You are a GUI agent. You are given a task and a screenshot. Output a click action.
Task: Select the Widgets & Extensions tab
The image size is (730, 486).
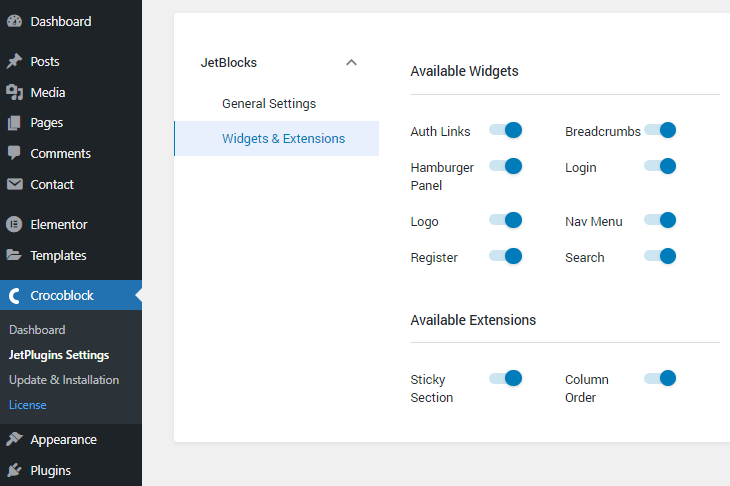[277, 138]
